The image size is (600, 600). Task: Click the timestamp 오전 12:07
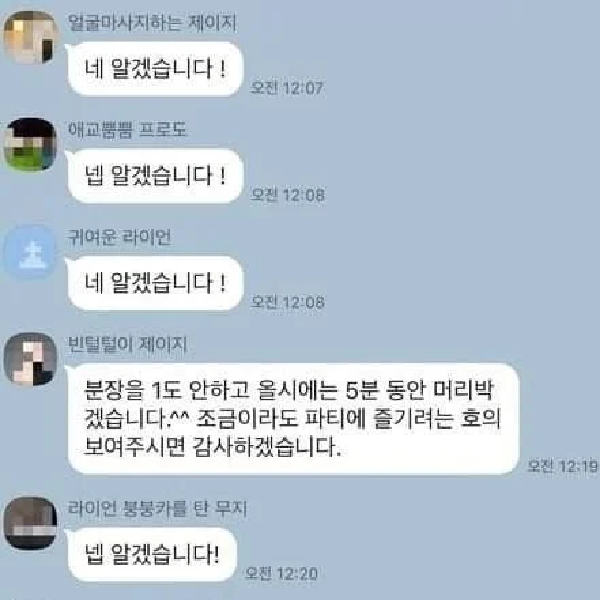coord(287,88)
